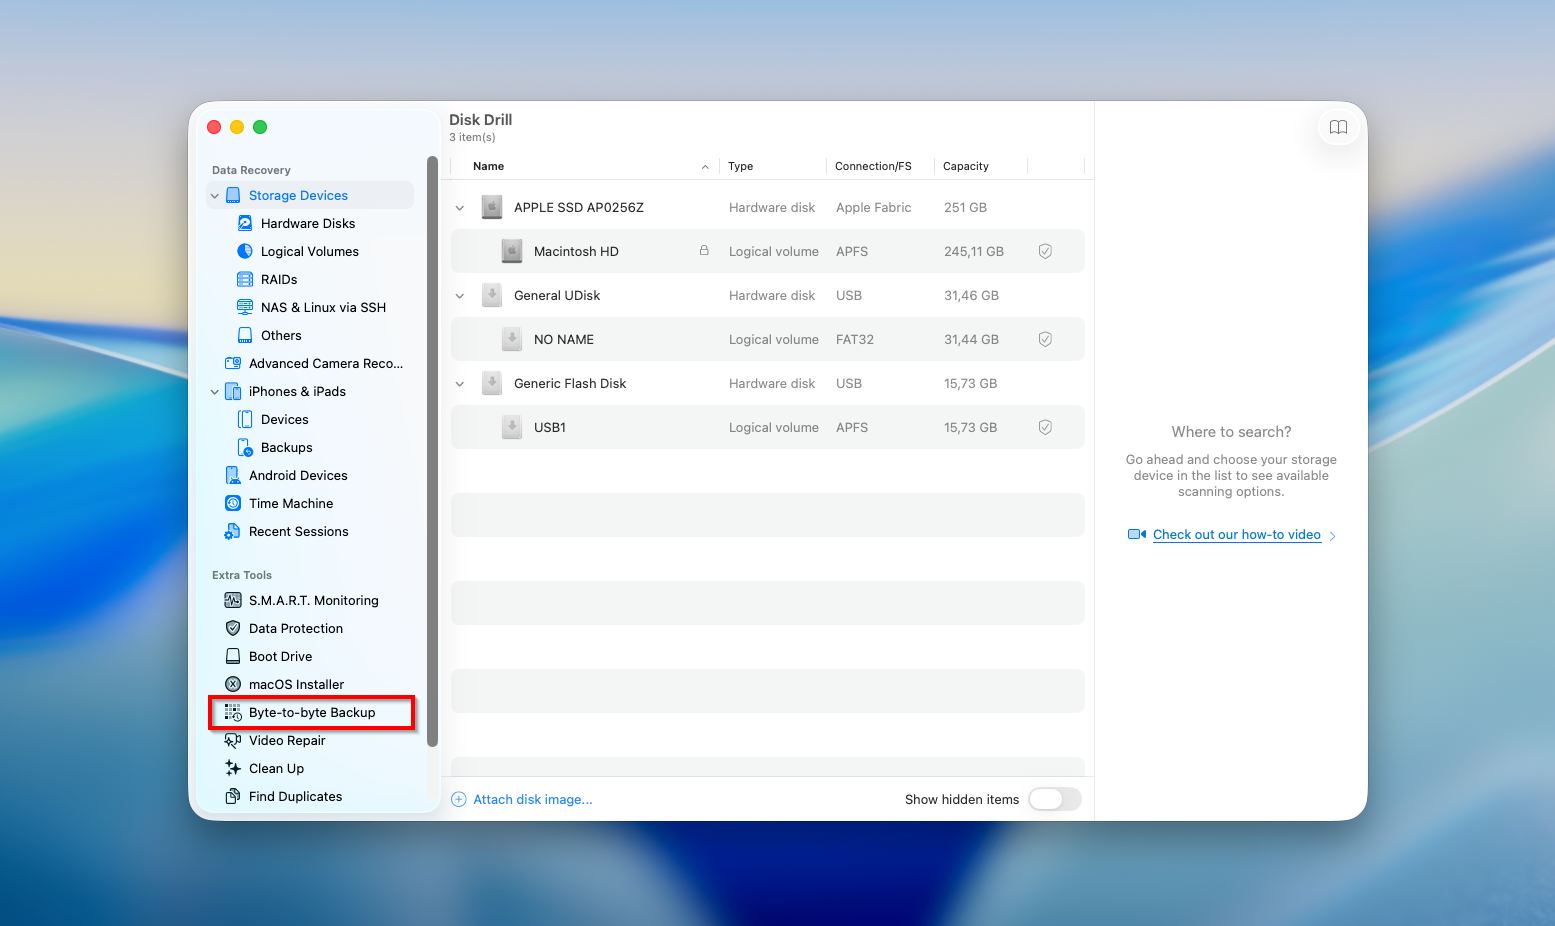Image resolution: width=1555 pixels, height=926 pixels.
Task: Open the Check out our how-to video link
Action: click(1237, 535)
